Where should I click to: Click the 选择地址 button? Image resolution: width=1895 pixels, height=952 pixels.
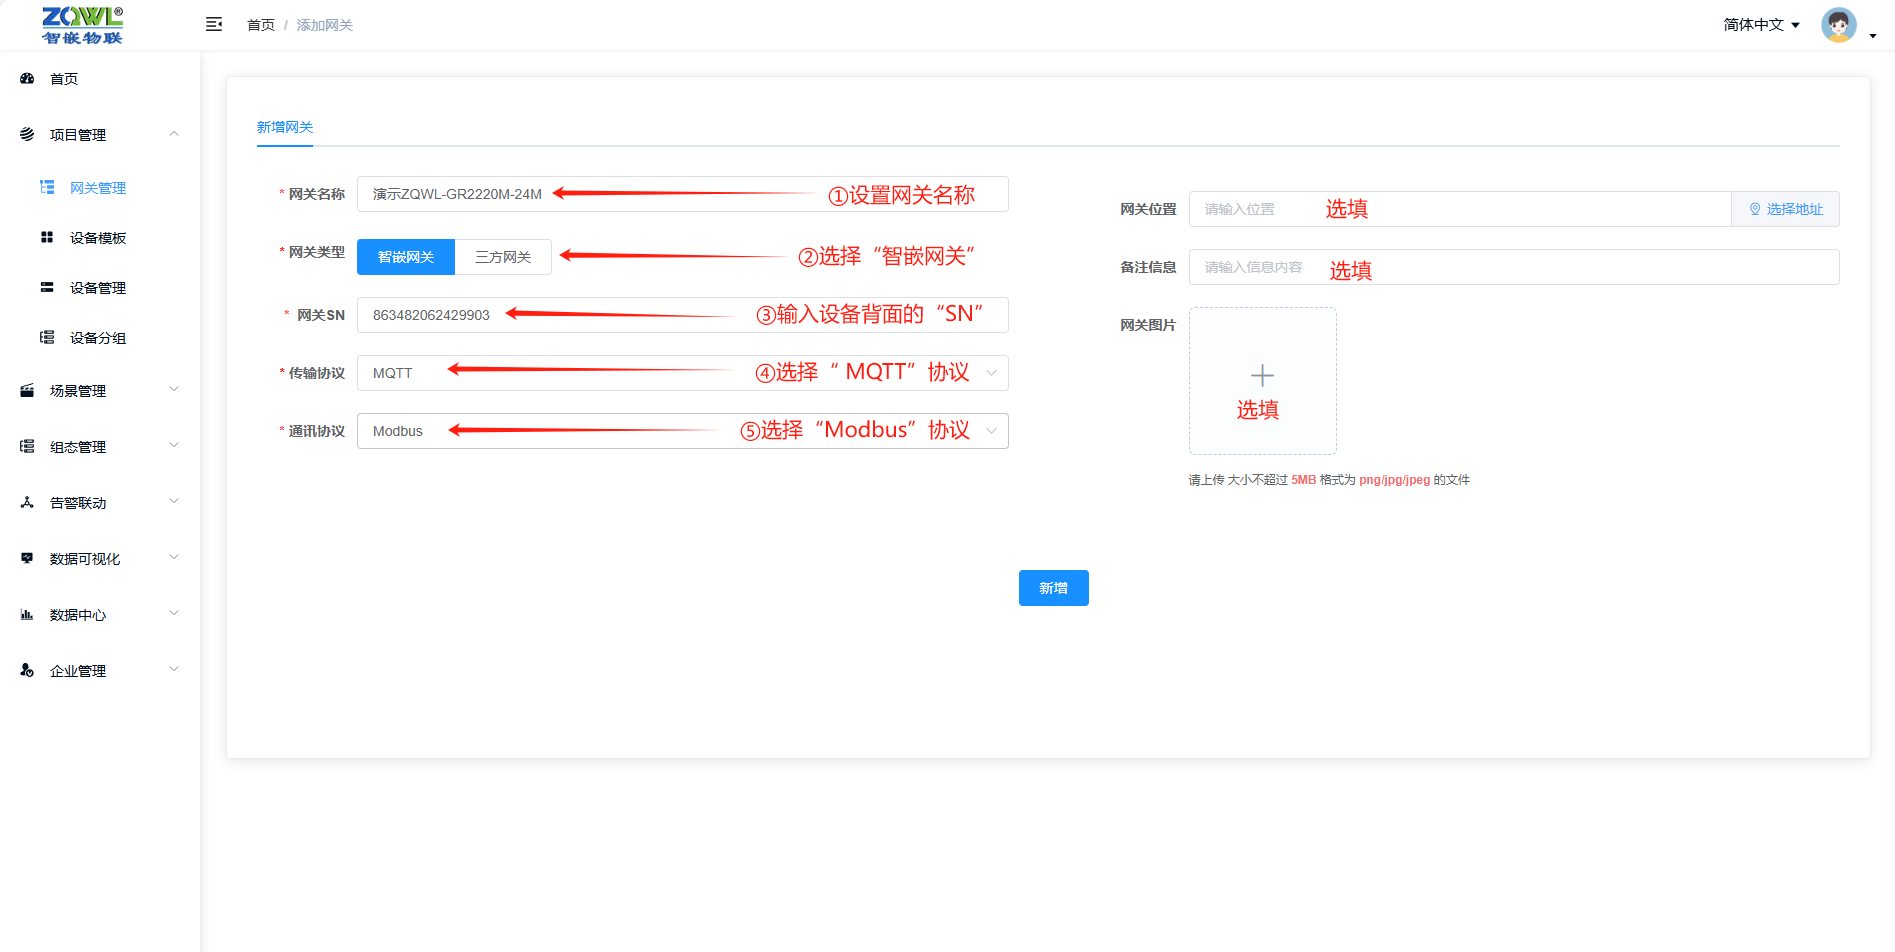pos(1785,209)
